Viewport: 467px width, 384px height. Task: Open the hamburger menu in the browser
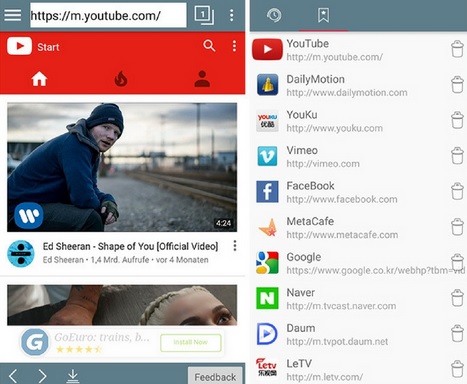[x=13, y=15]
